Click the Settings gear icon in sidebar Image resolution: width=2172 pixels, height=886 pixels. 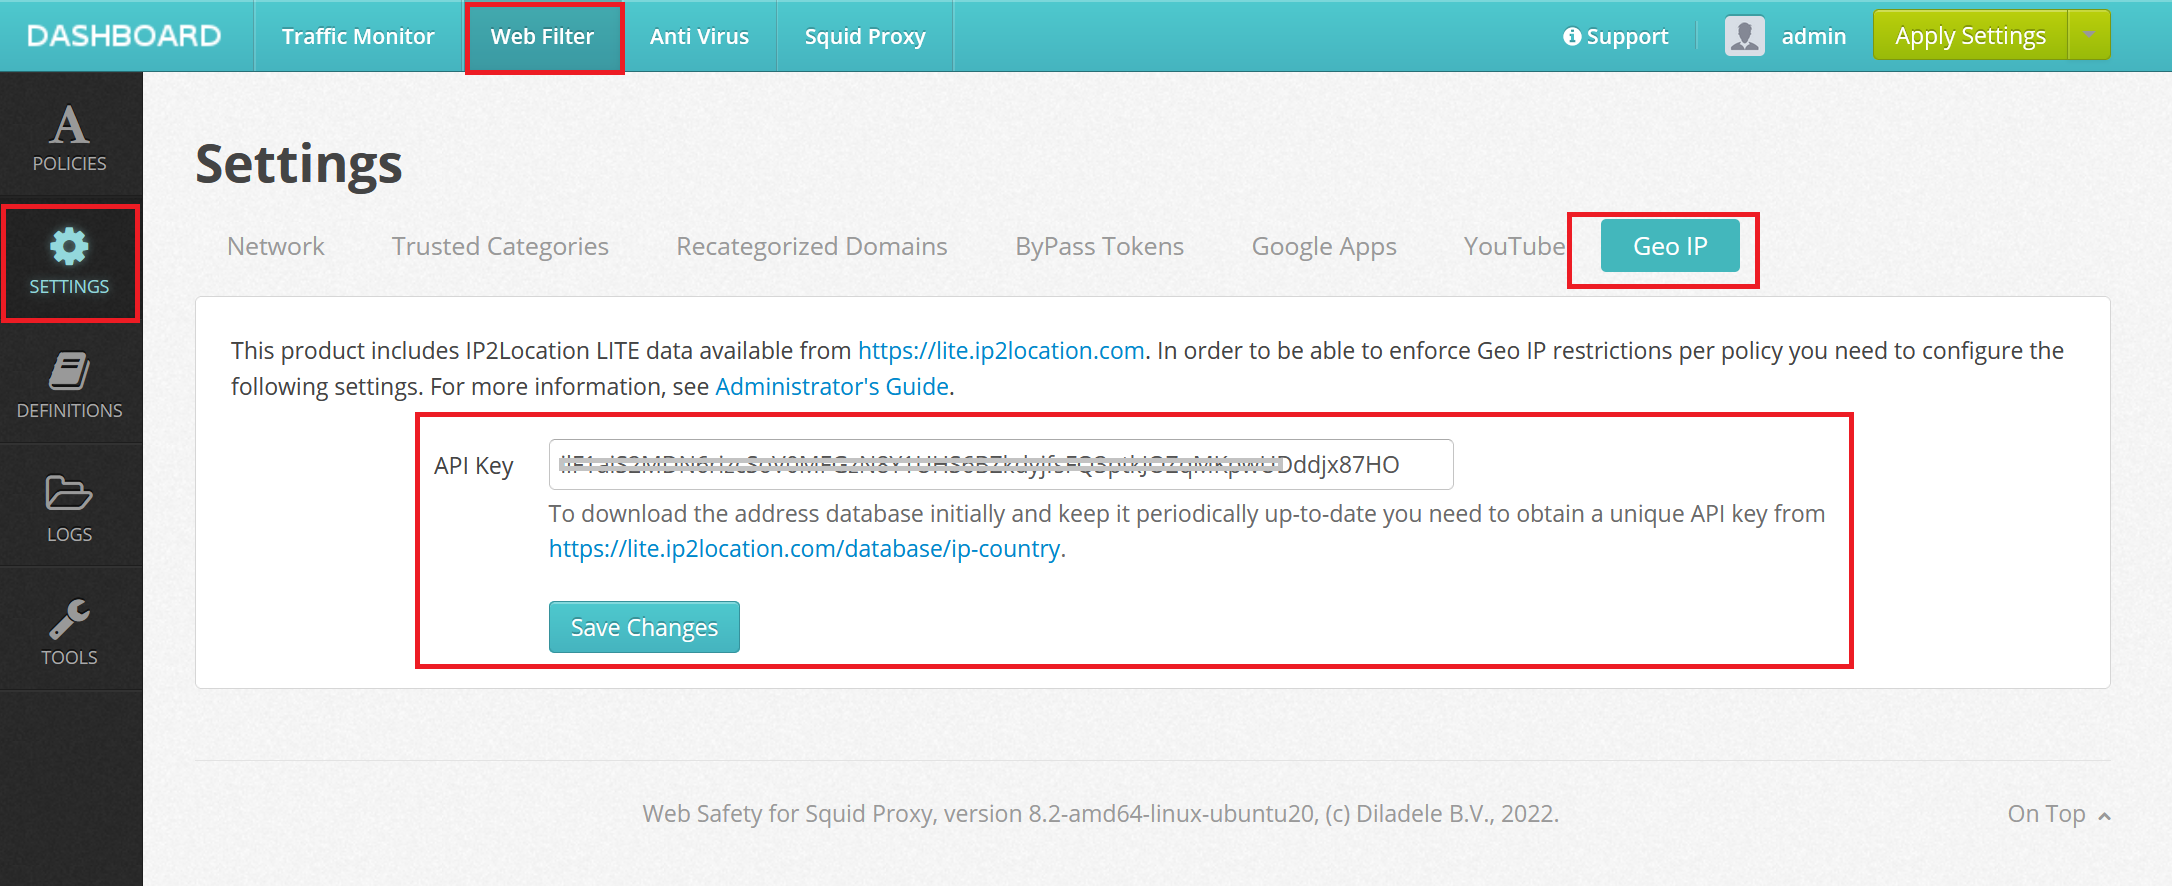point(69,247)
